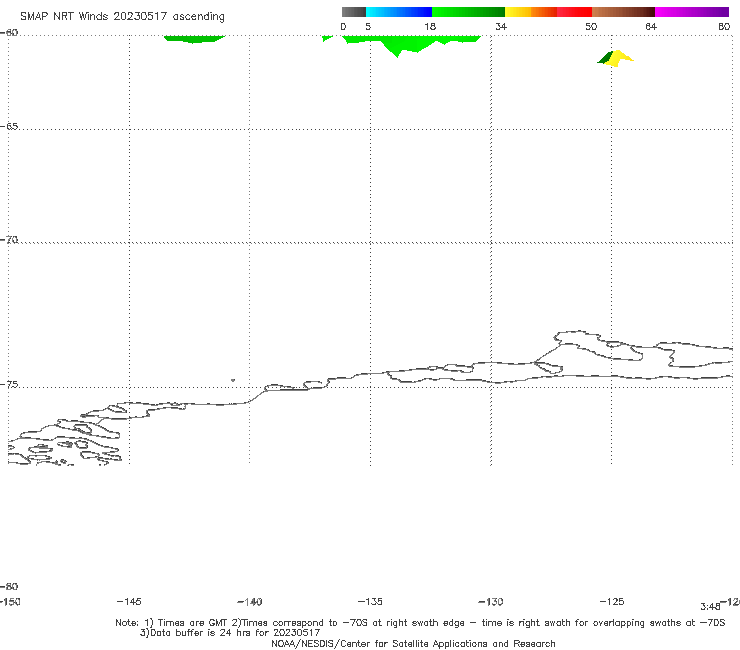Pick the magenta-purple segment of the color bar

(692, 12)
